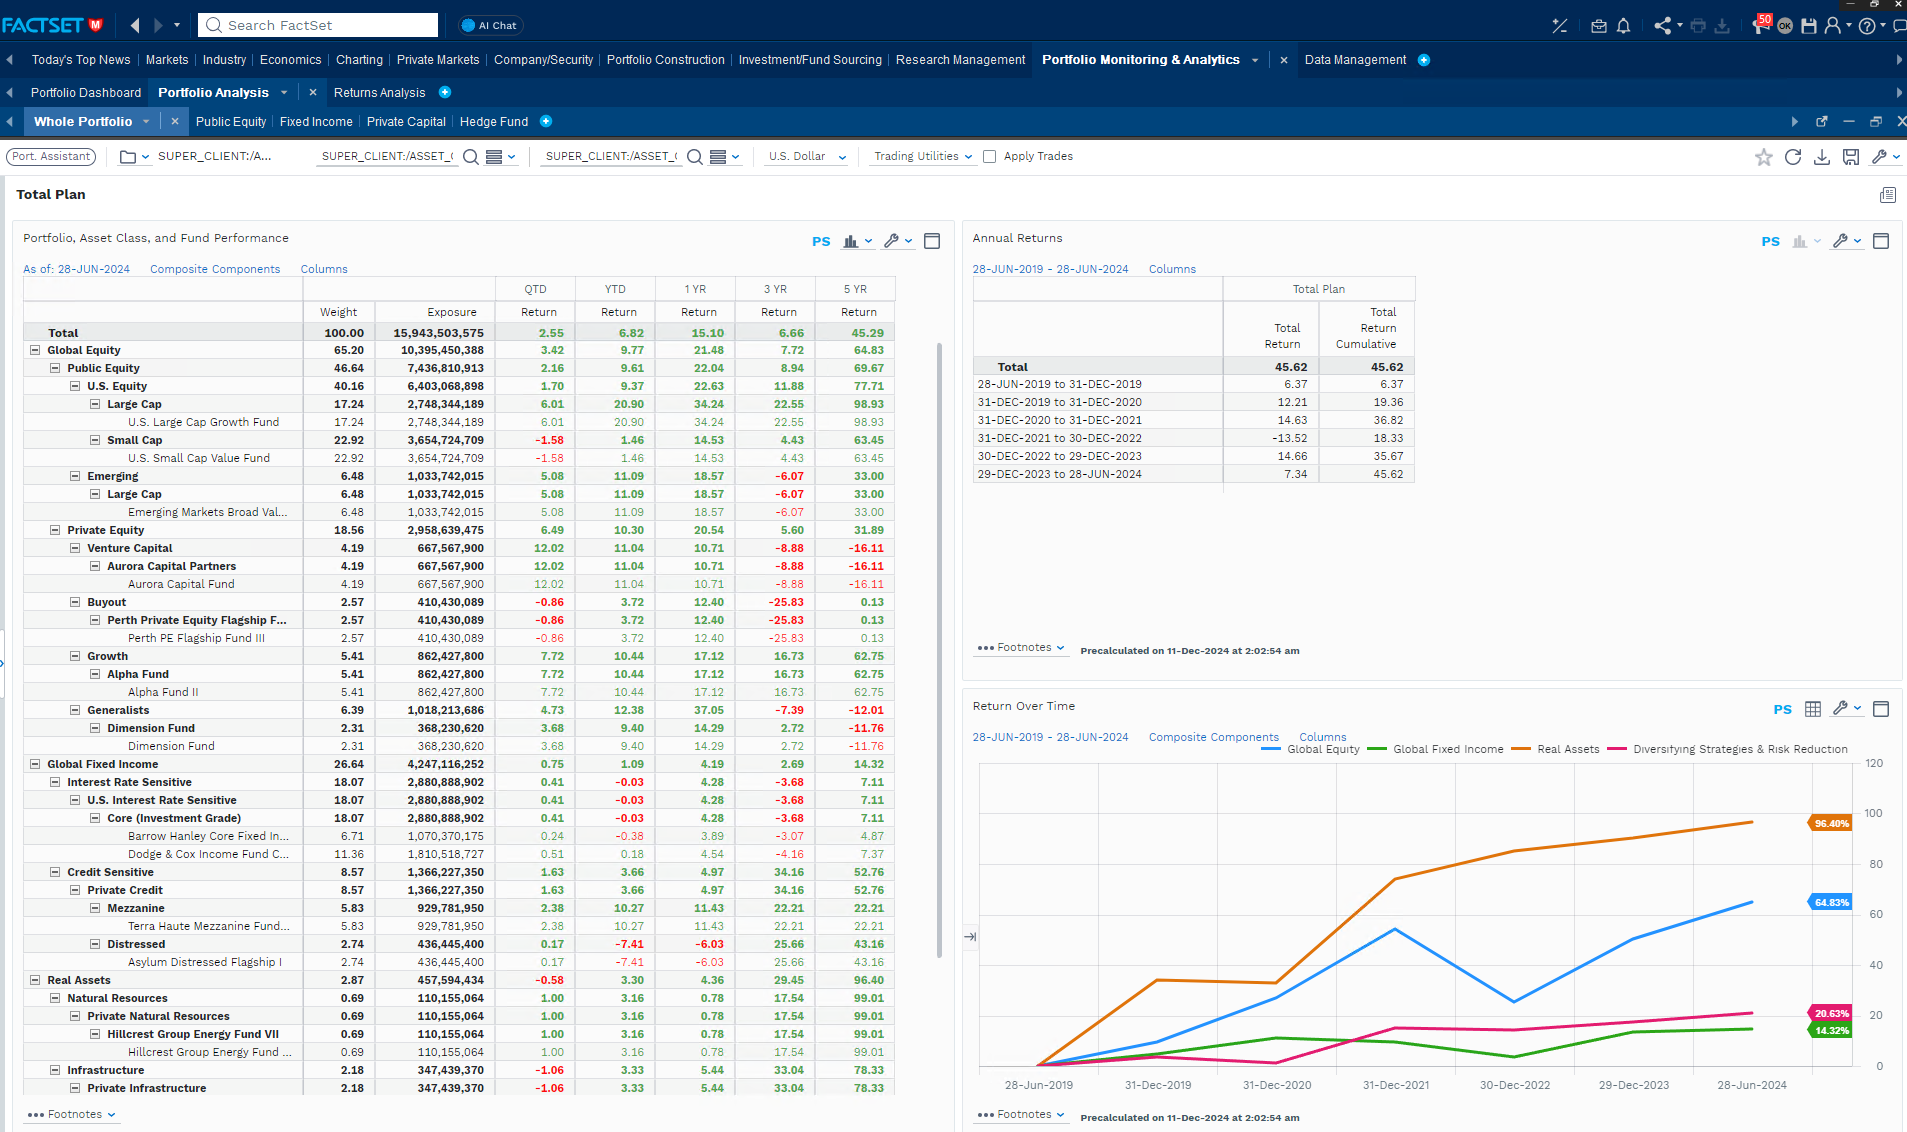Click the download icon in report toolbar
This screenshot has height=1132, width=1907.
[x=1822, y=157]
